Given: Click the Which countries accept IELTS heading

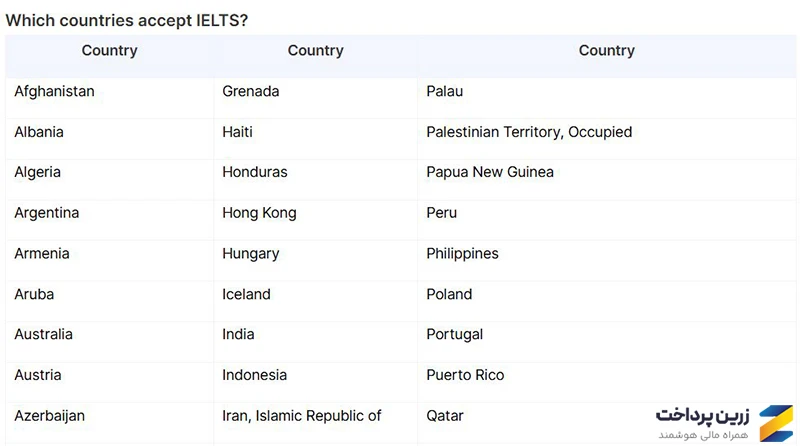Looking at the screenshot, I should pyautogui.click(x=127, y=20).
